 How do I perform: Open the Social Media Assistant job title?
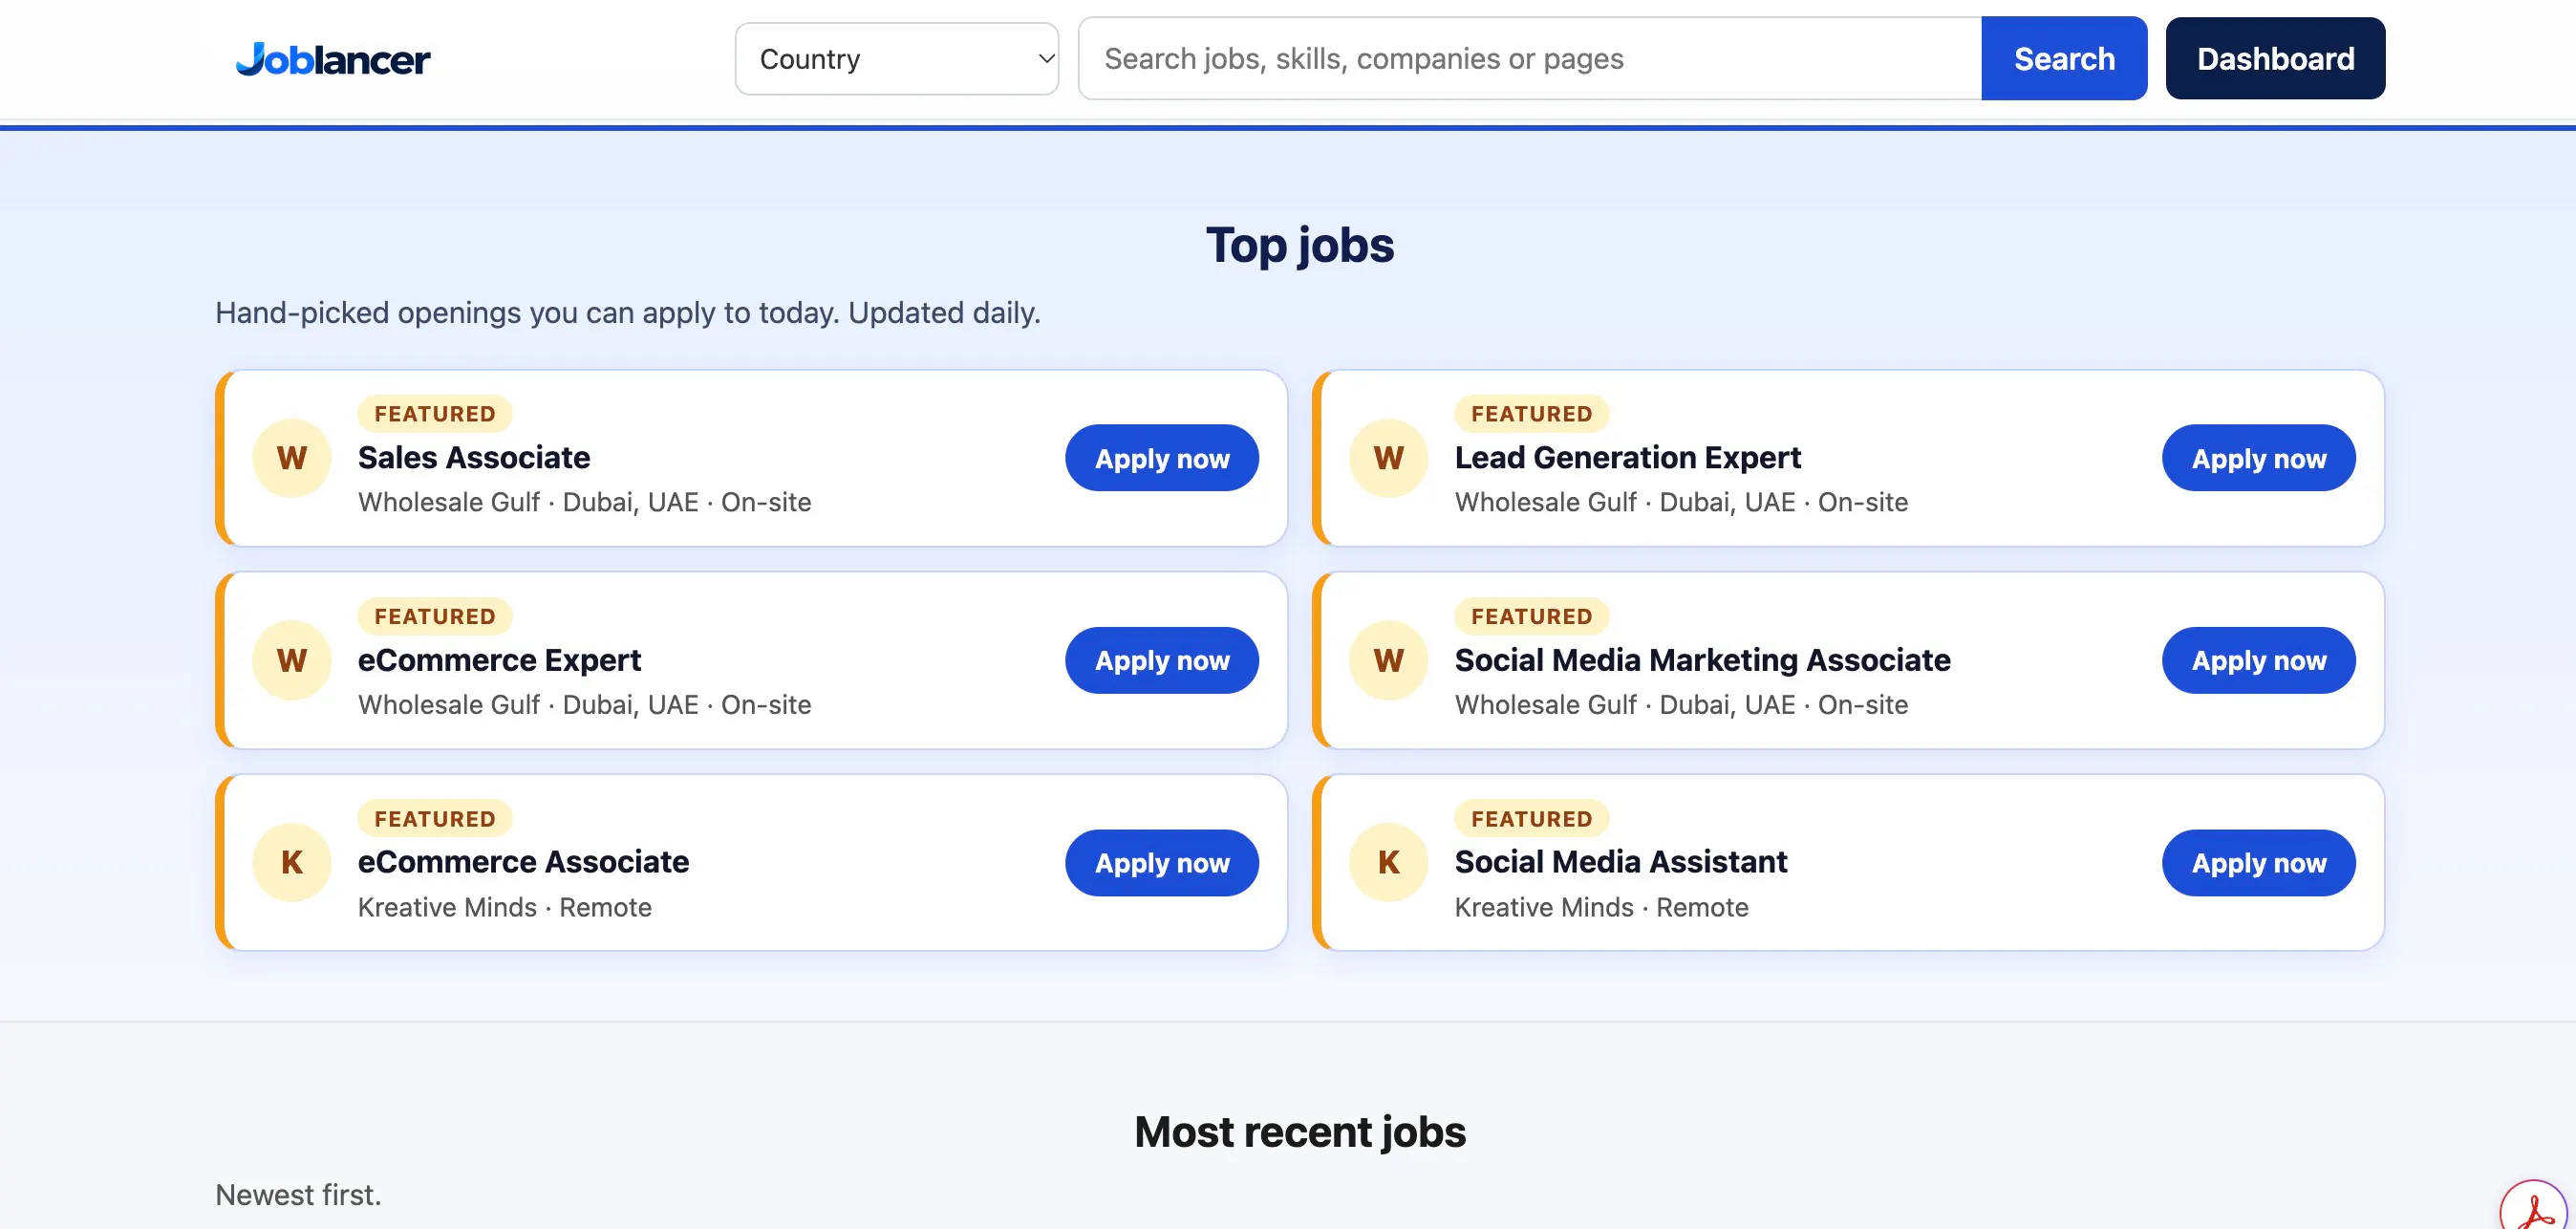click(x=1620, y=862)
